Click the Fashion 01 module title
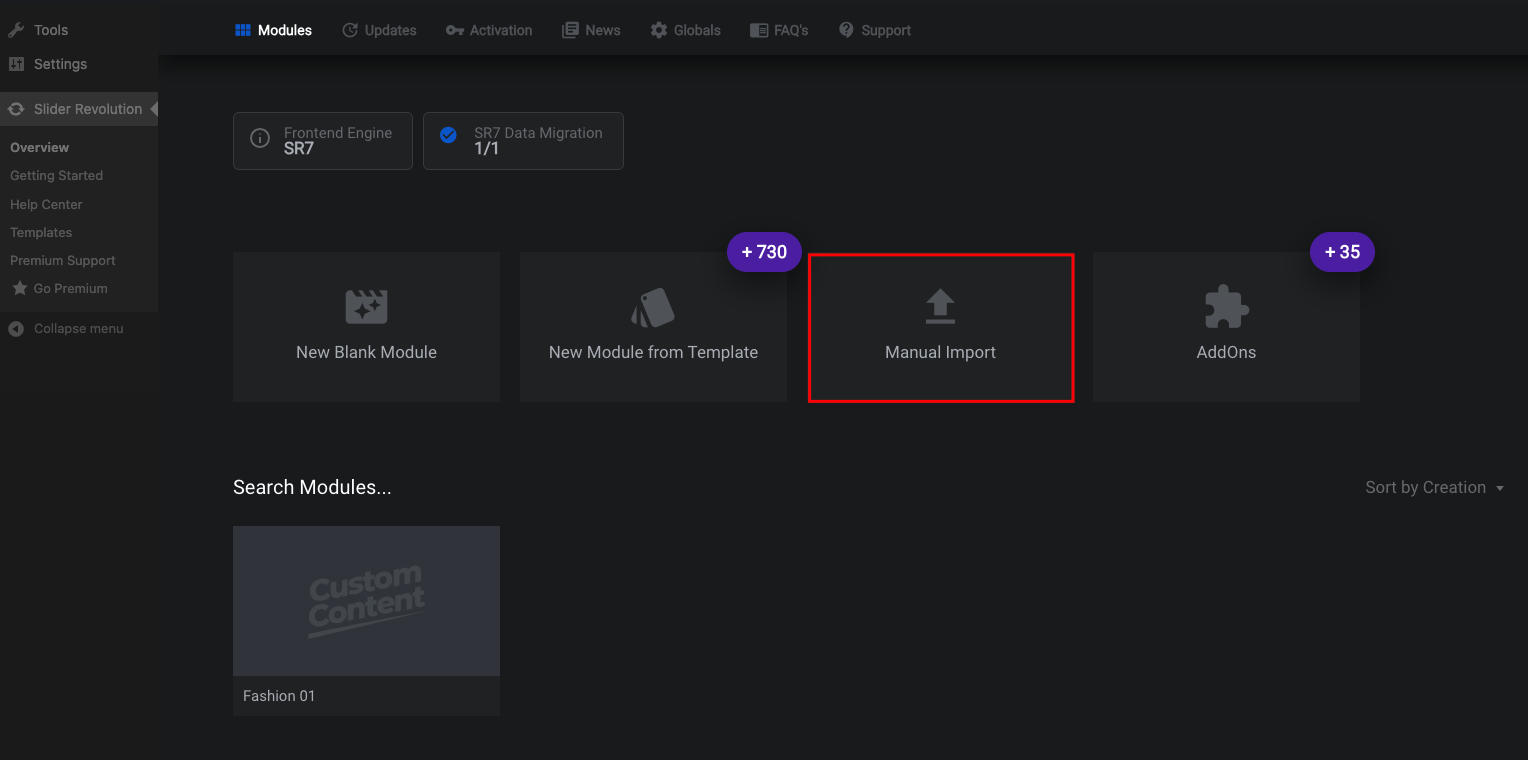1528x760 pixels. [279, 696]
